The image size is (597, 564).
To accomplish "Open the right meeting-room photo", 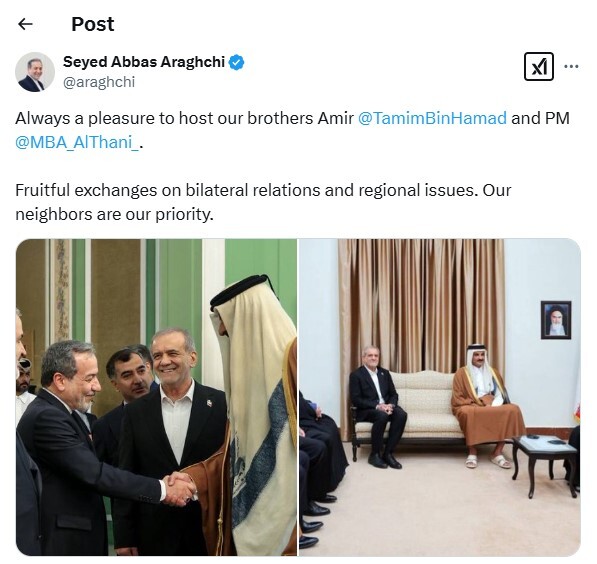I will 440,397.
